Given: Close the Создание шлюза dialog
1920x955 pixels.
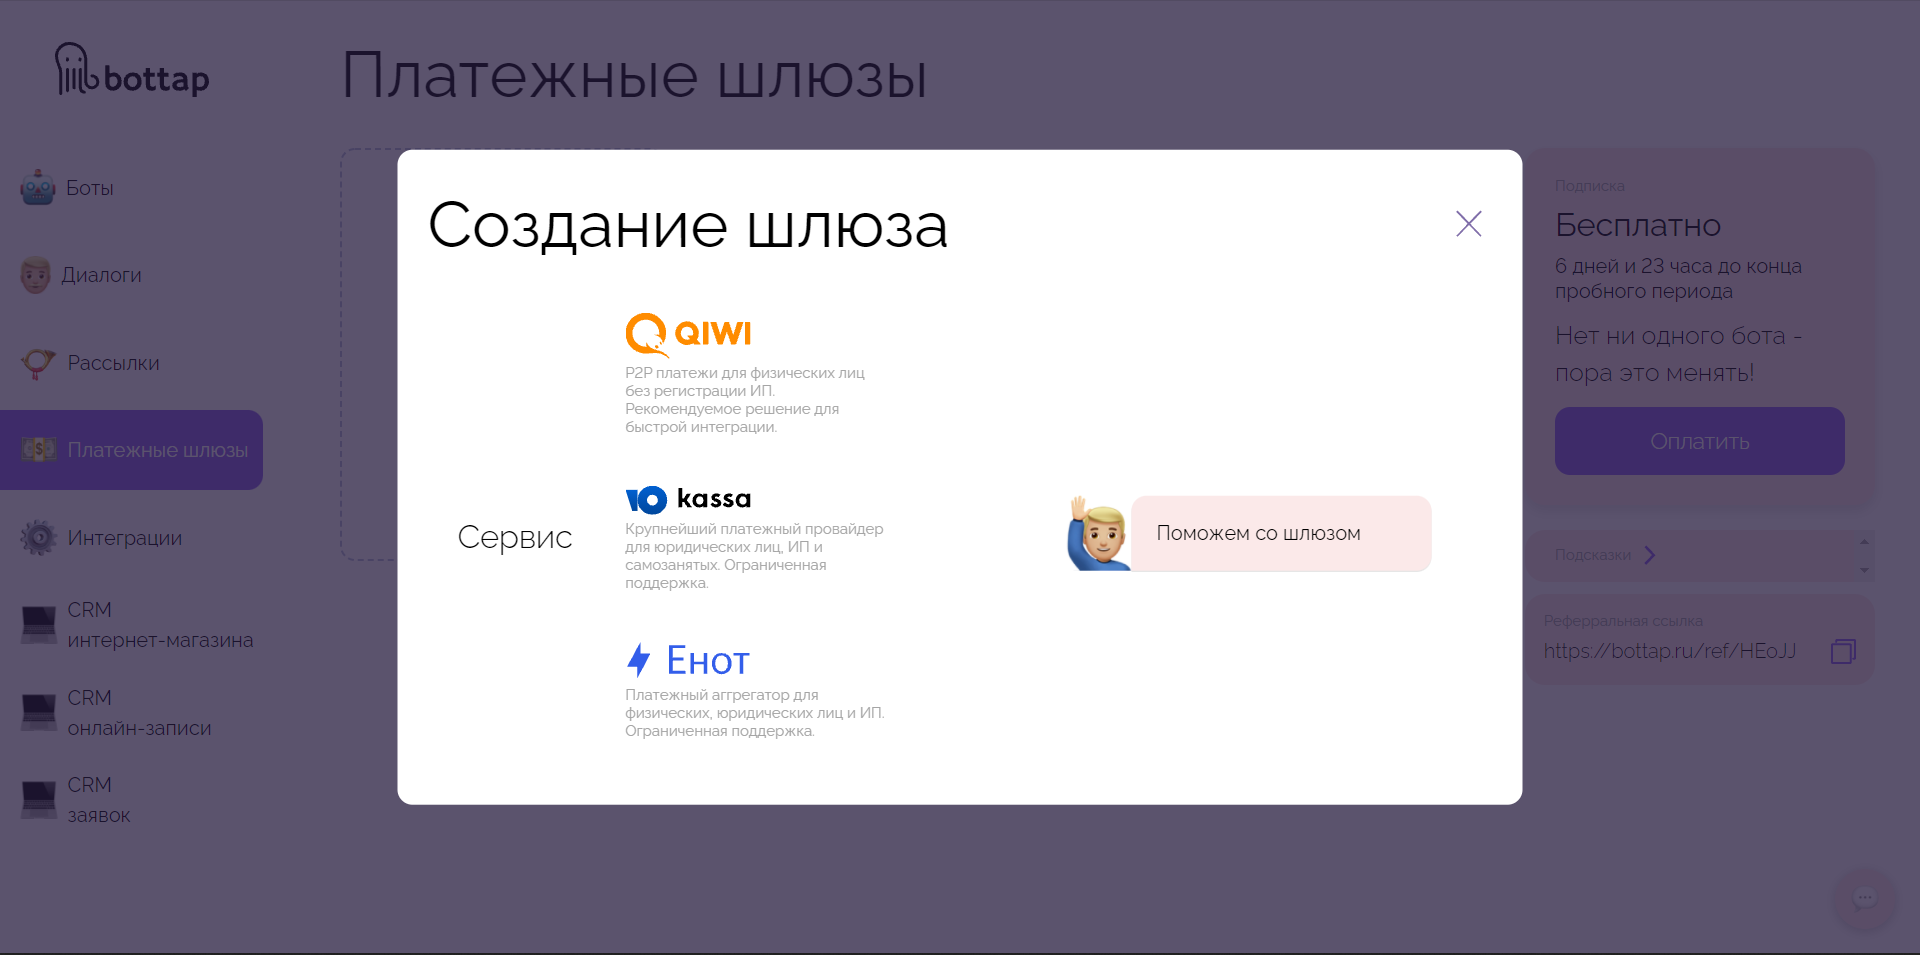Looking at the screenshot, I should [1468, 223].
